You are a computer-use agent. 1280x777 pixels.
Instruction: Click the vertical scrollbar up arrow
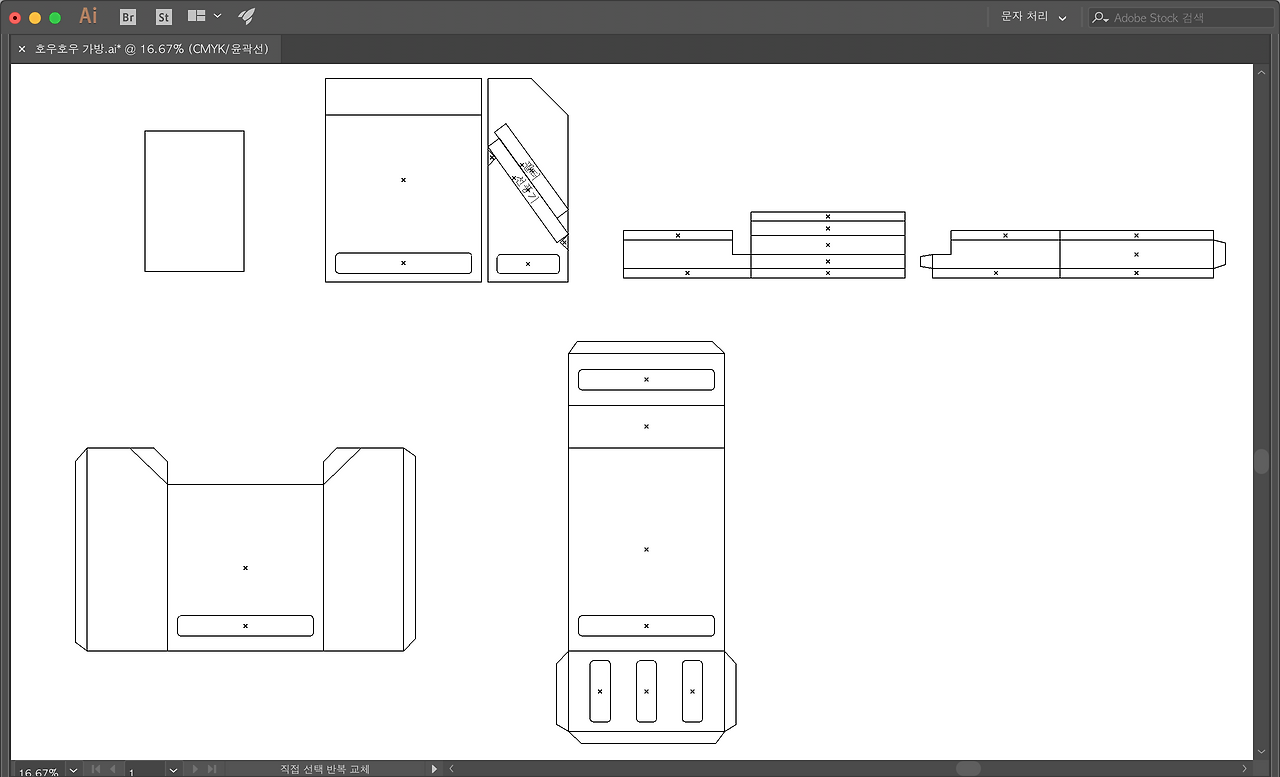point(1262,71)
